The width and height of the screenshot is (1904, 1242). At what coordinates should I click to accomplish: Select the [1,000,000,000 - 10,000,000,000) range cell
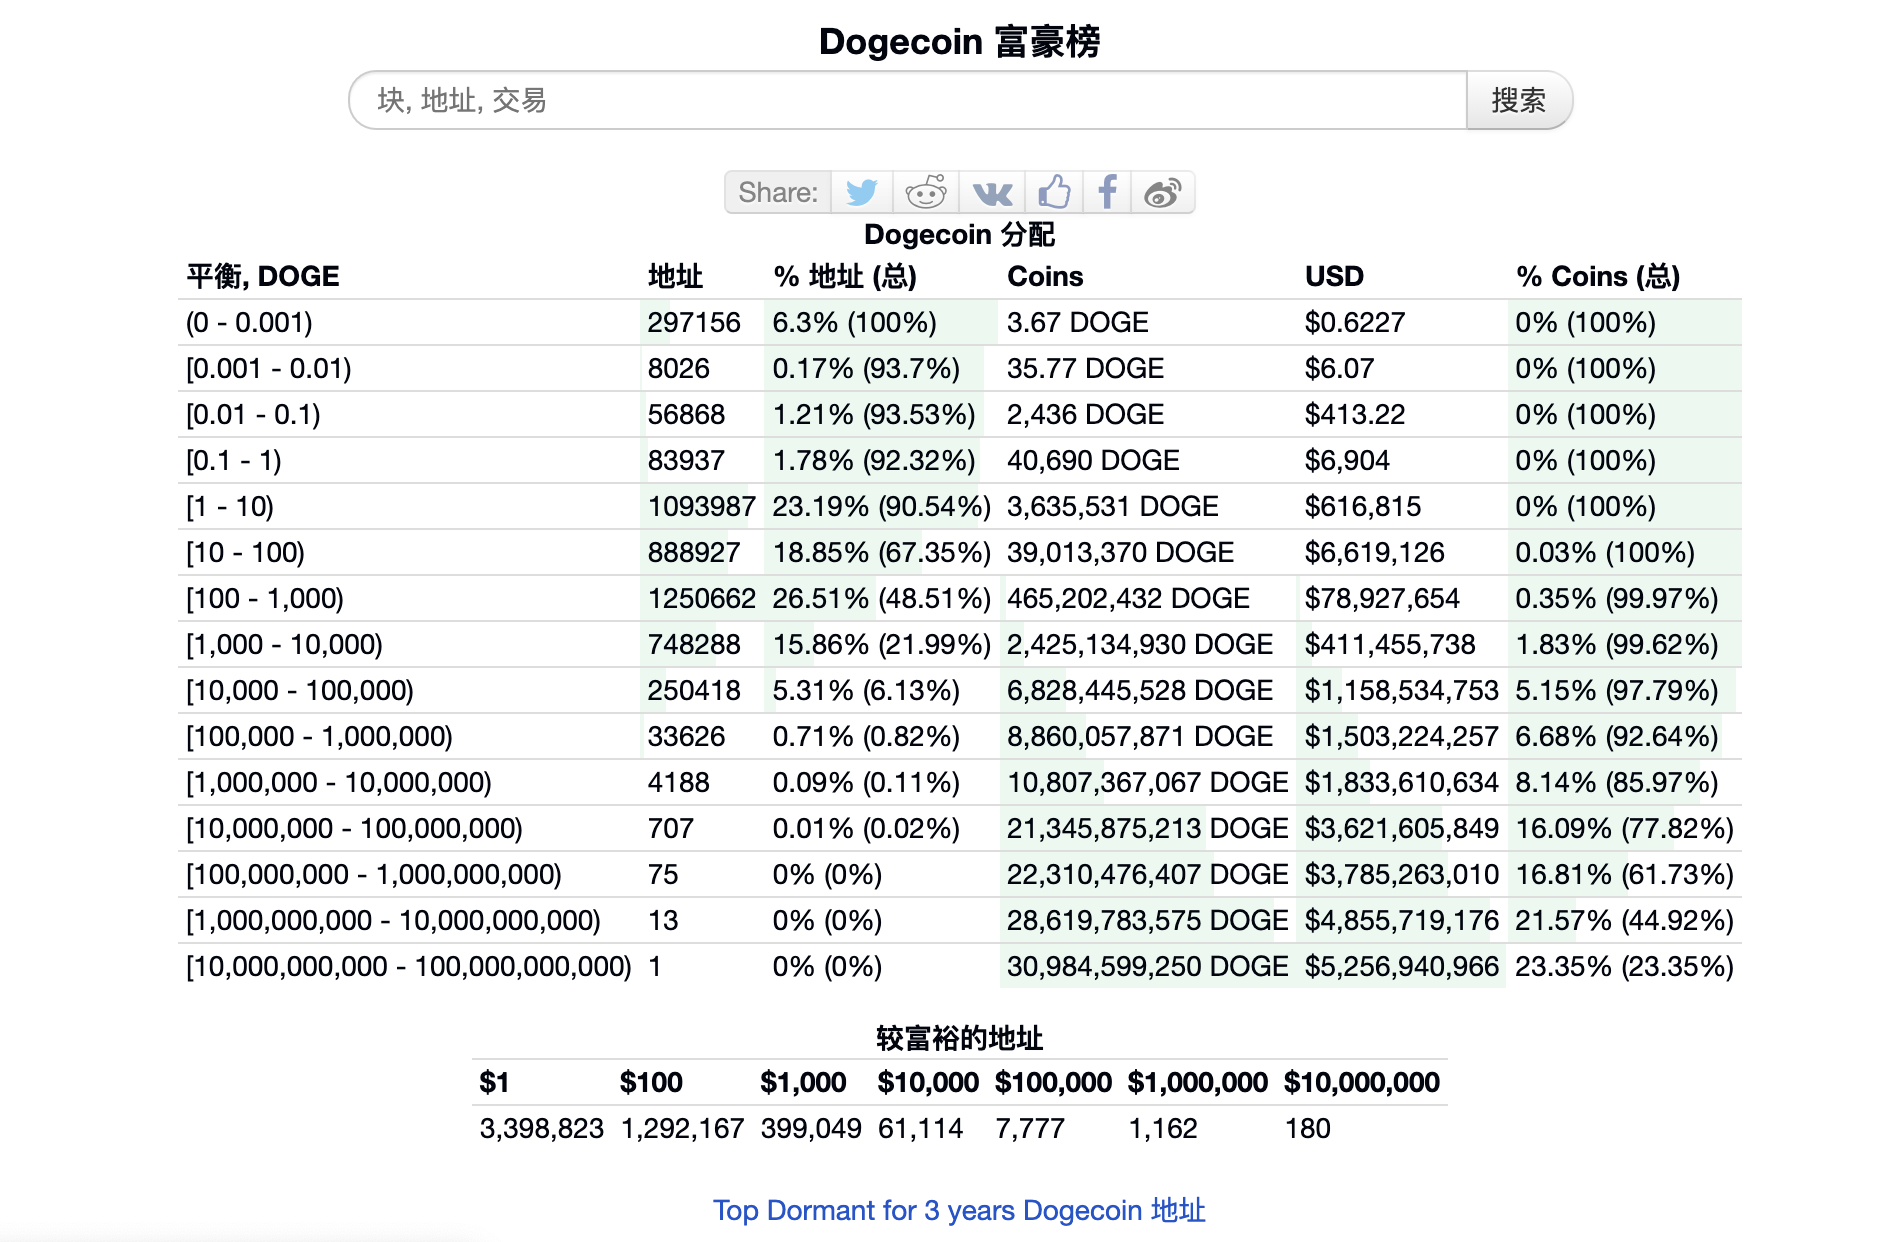[393, 920]
